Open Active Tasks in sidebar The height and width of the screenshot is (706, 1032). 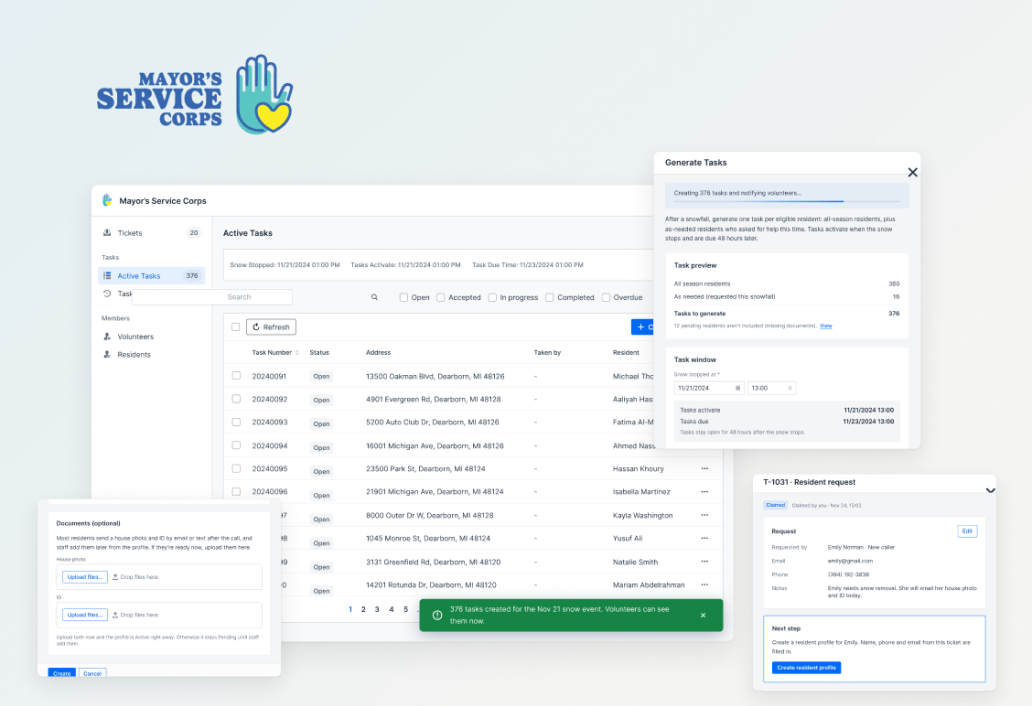tap(151, 276)
